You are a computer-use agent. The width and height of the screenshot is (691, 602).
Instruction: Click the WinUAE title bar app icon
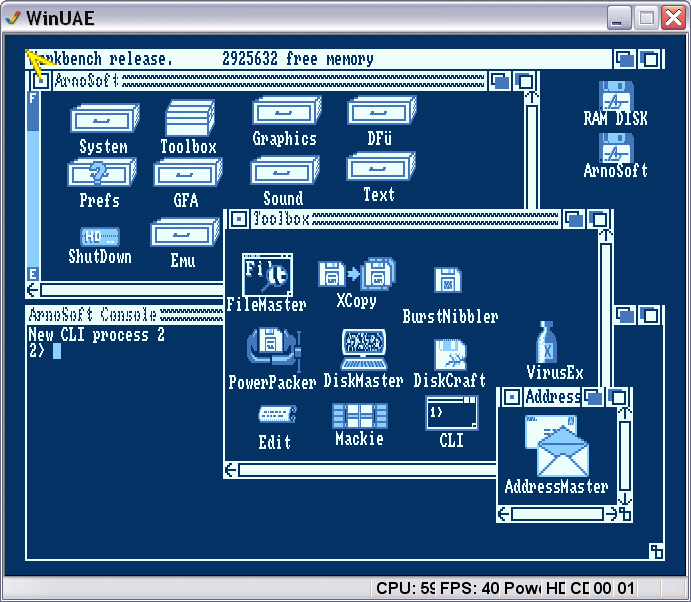tap(13, 18)
